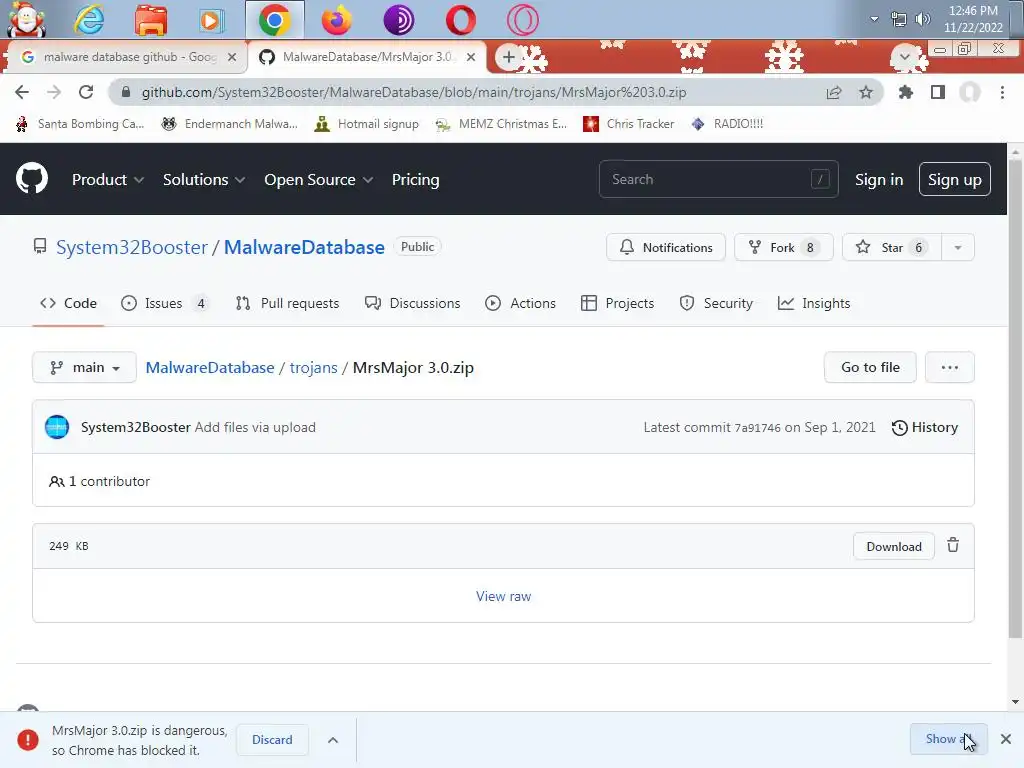Screen dimensions: 1024x768
Task: Download the MrsMajor zip file
Action: tap(893, 547)
